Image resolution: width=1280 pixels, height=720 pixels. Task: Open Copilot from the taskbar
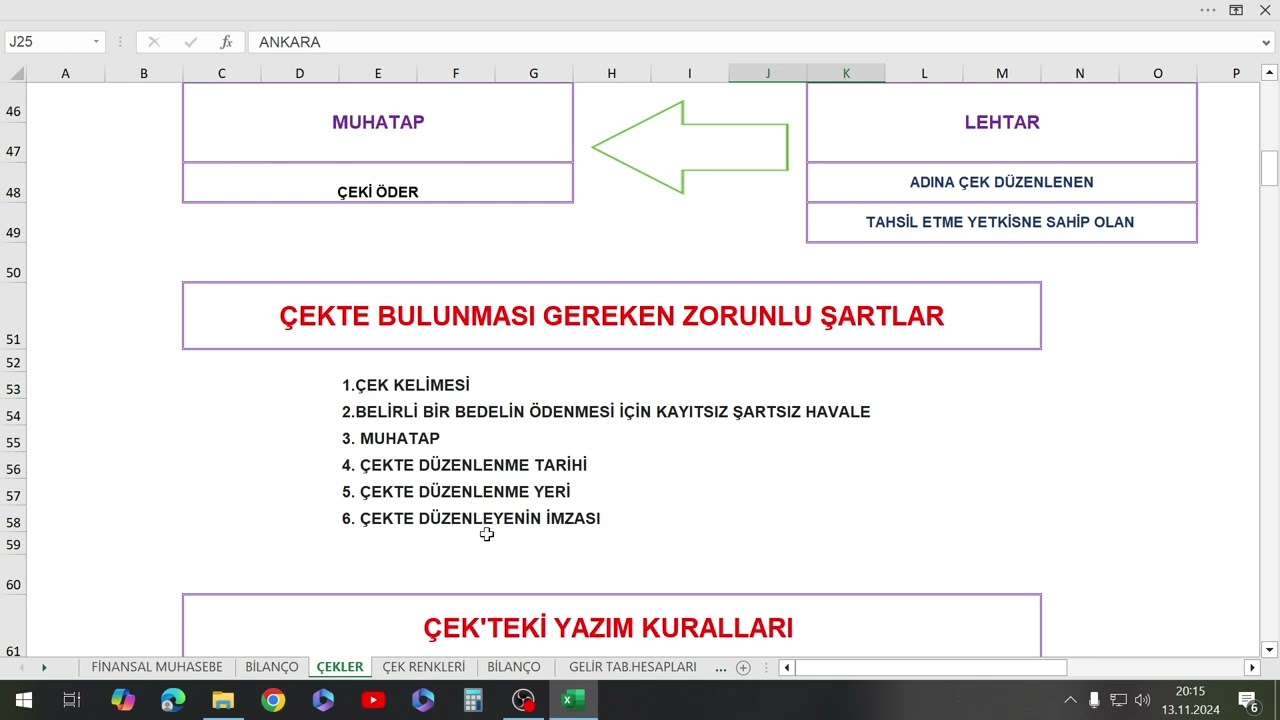point(123,700)
